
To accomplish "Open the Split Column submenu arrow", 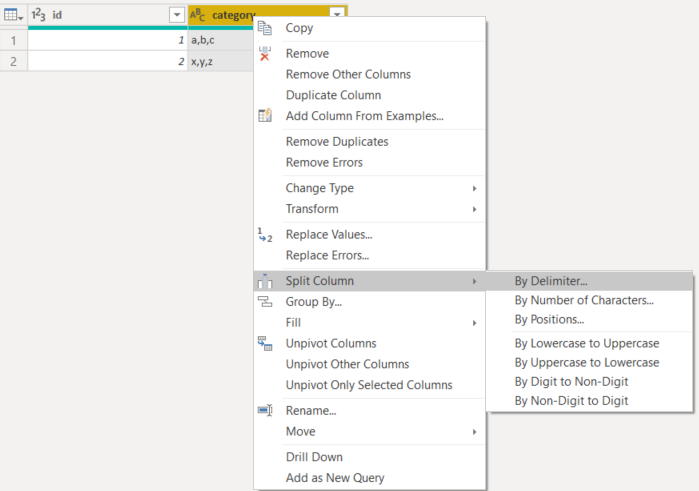I will pyautogui.click(x=474, y=281).
